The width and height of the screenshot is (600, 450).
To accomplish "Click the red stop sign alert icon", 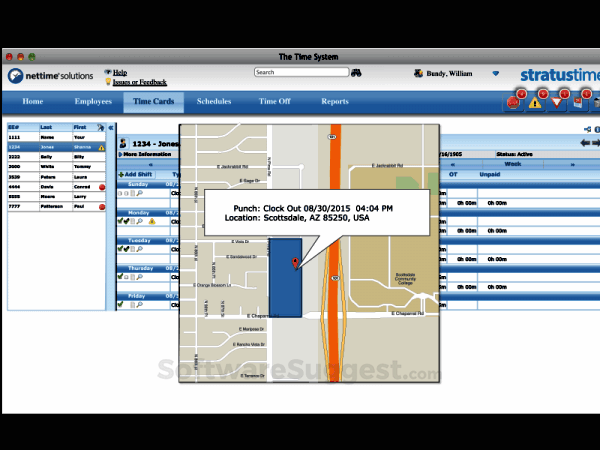I will point(514,100).
